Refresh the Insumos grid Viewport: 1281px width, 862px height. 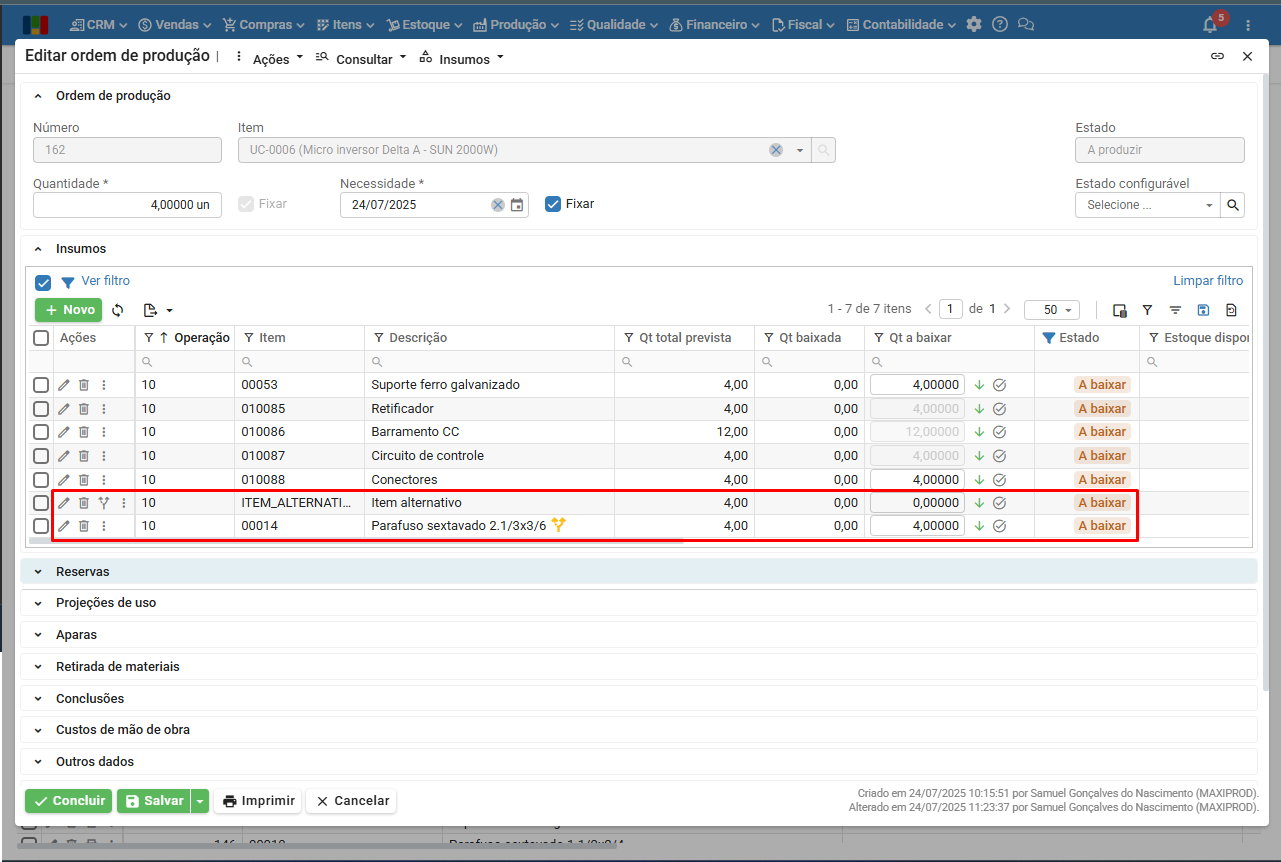(x=118, y=310)
